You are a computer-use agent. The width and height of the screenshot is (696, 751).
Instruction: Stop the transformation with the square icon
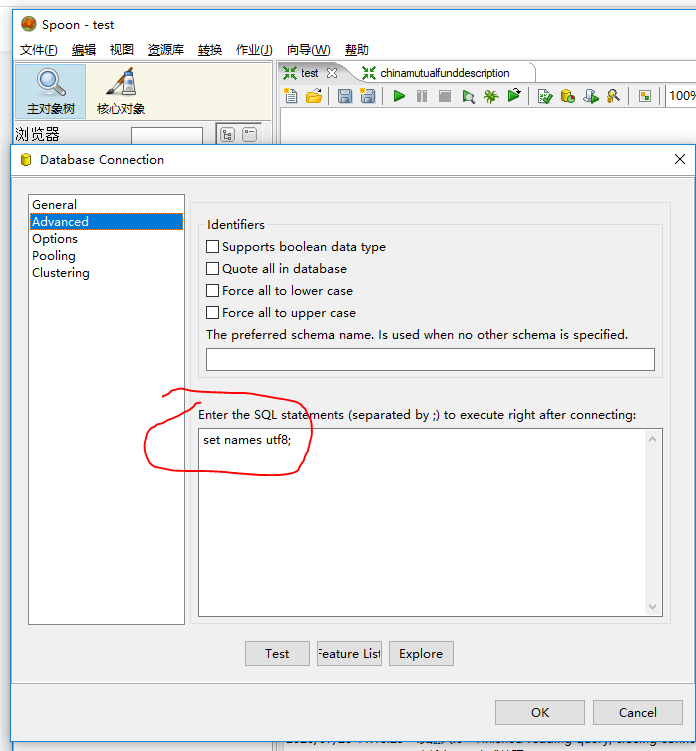[445, 96]
